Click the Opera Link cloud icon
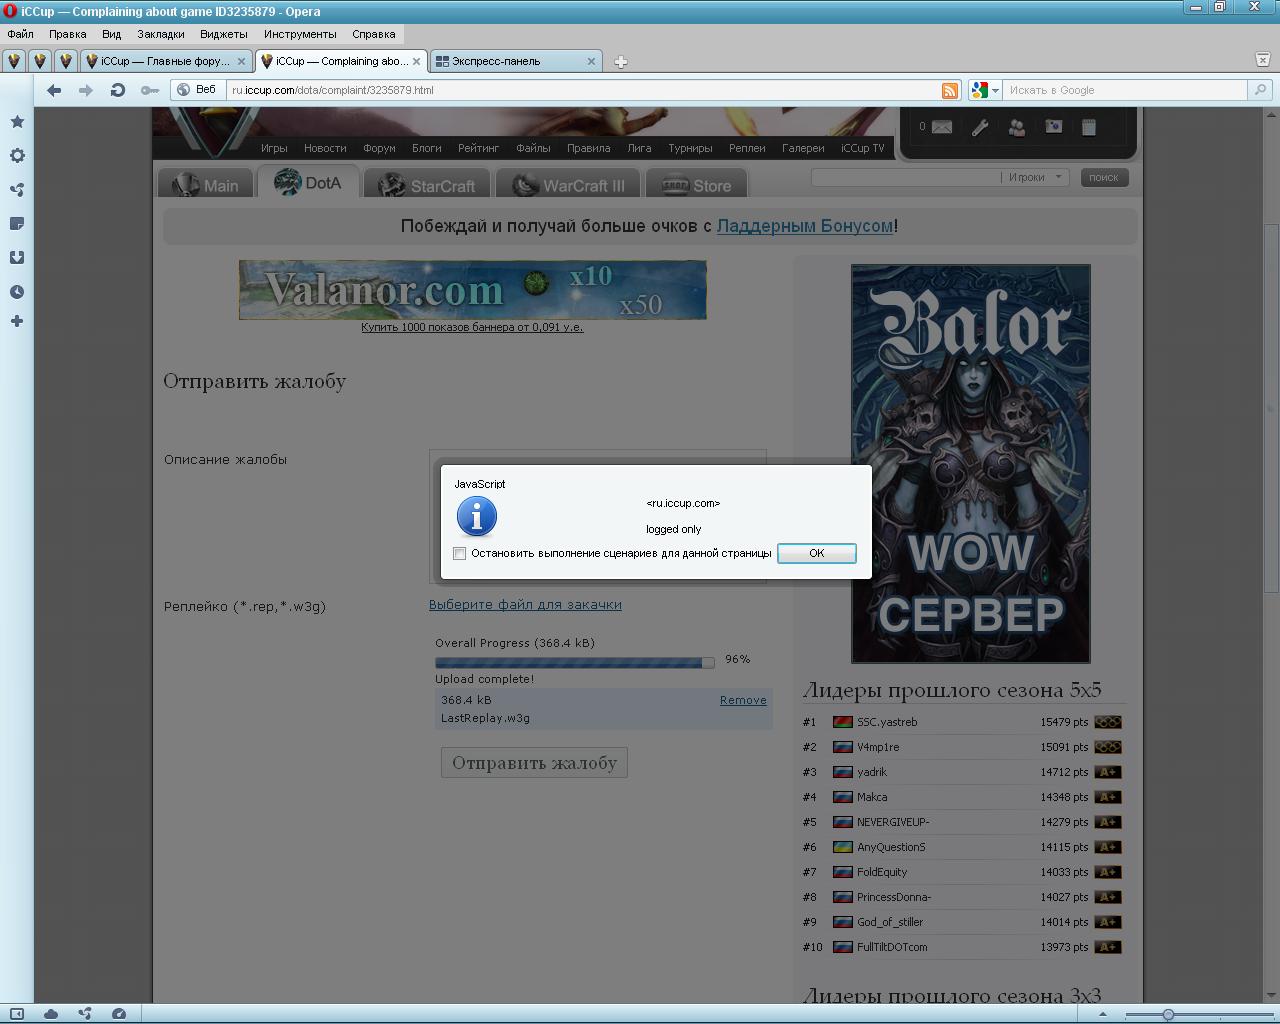Screen dimensions: 1280x1024 point(51,1013)
